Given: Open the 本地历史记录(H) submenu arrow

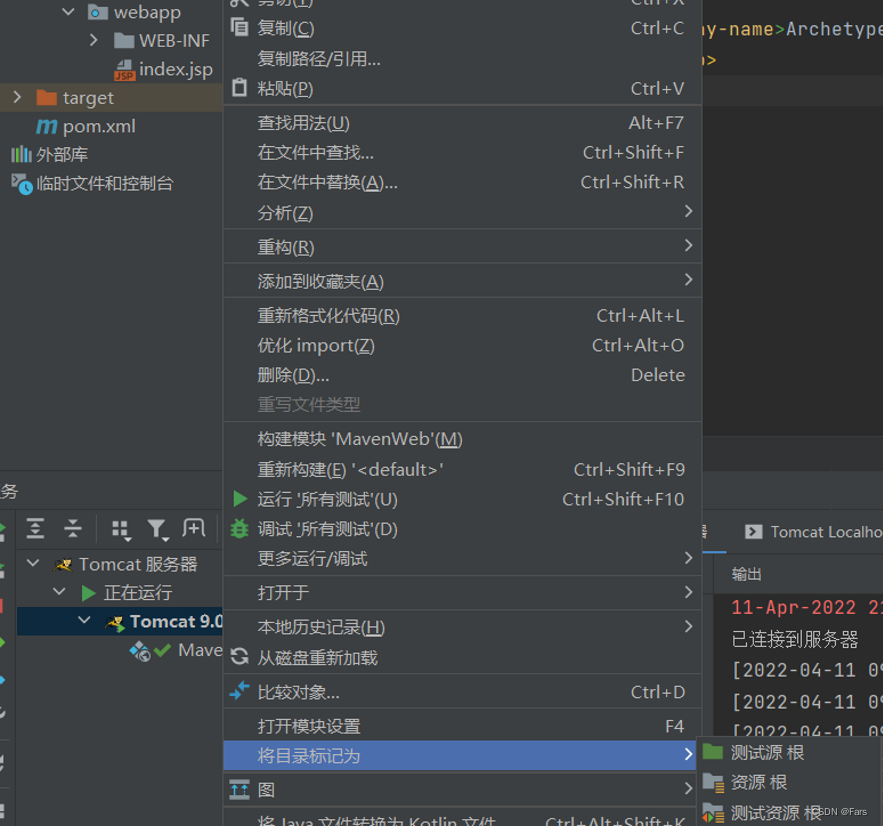Looking at the screenshot, I should click(688, 627).
